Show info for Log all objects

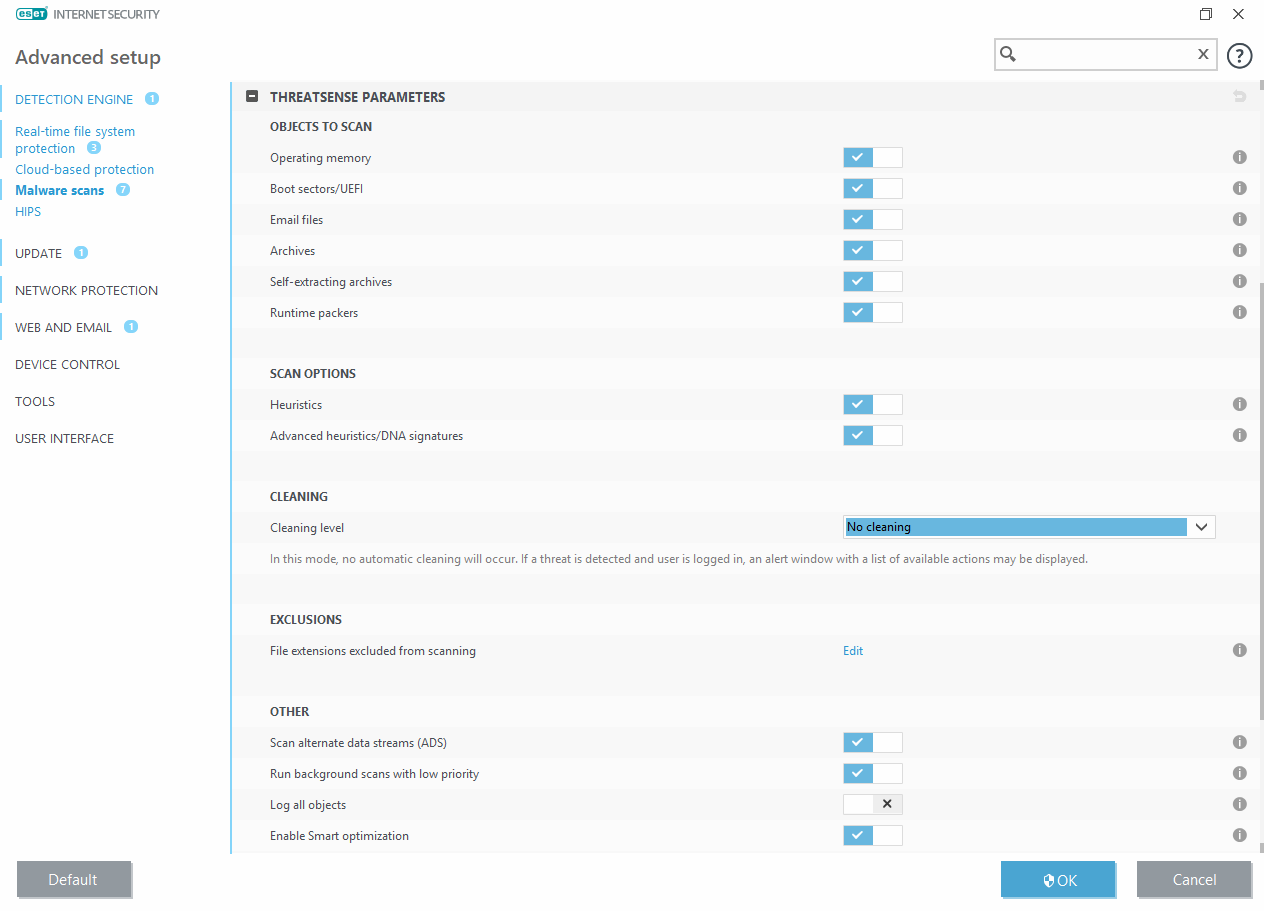click(x=1239, y=804)
